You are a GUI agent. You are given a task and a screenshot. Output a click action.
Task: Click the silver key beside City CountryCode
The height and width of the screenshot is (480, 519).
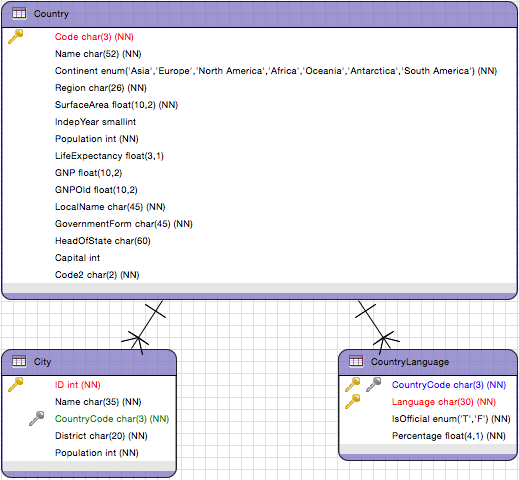click(37, 418)
